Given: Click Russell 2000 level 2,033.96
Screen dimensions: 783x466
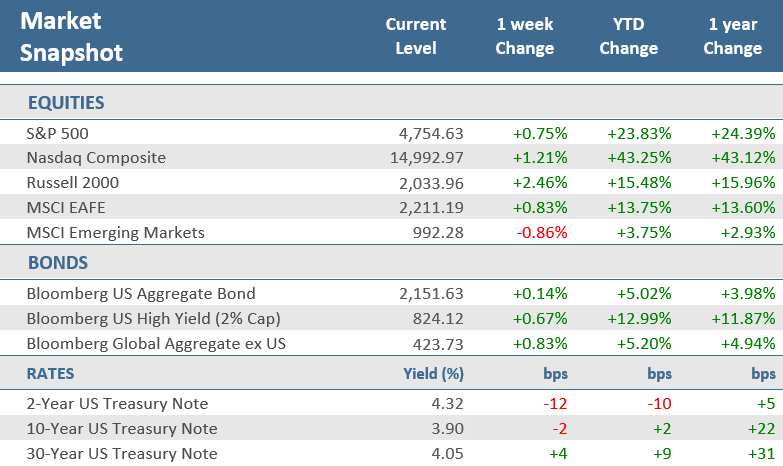Looking at the screenshot, I should pyautogui.click(x=431, y=183).
